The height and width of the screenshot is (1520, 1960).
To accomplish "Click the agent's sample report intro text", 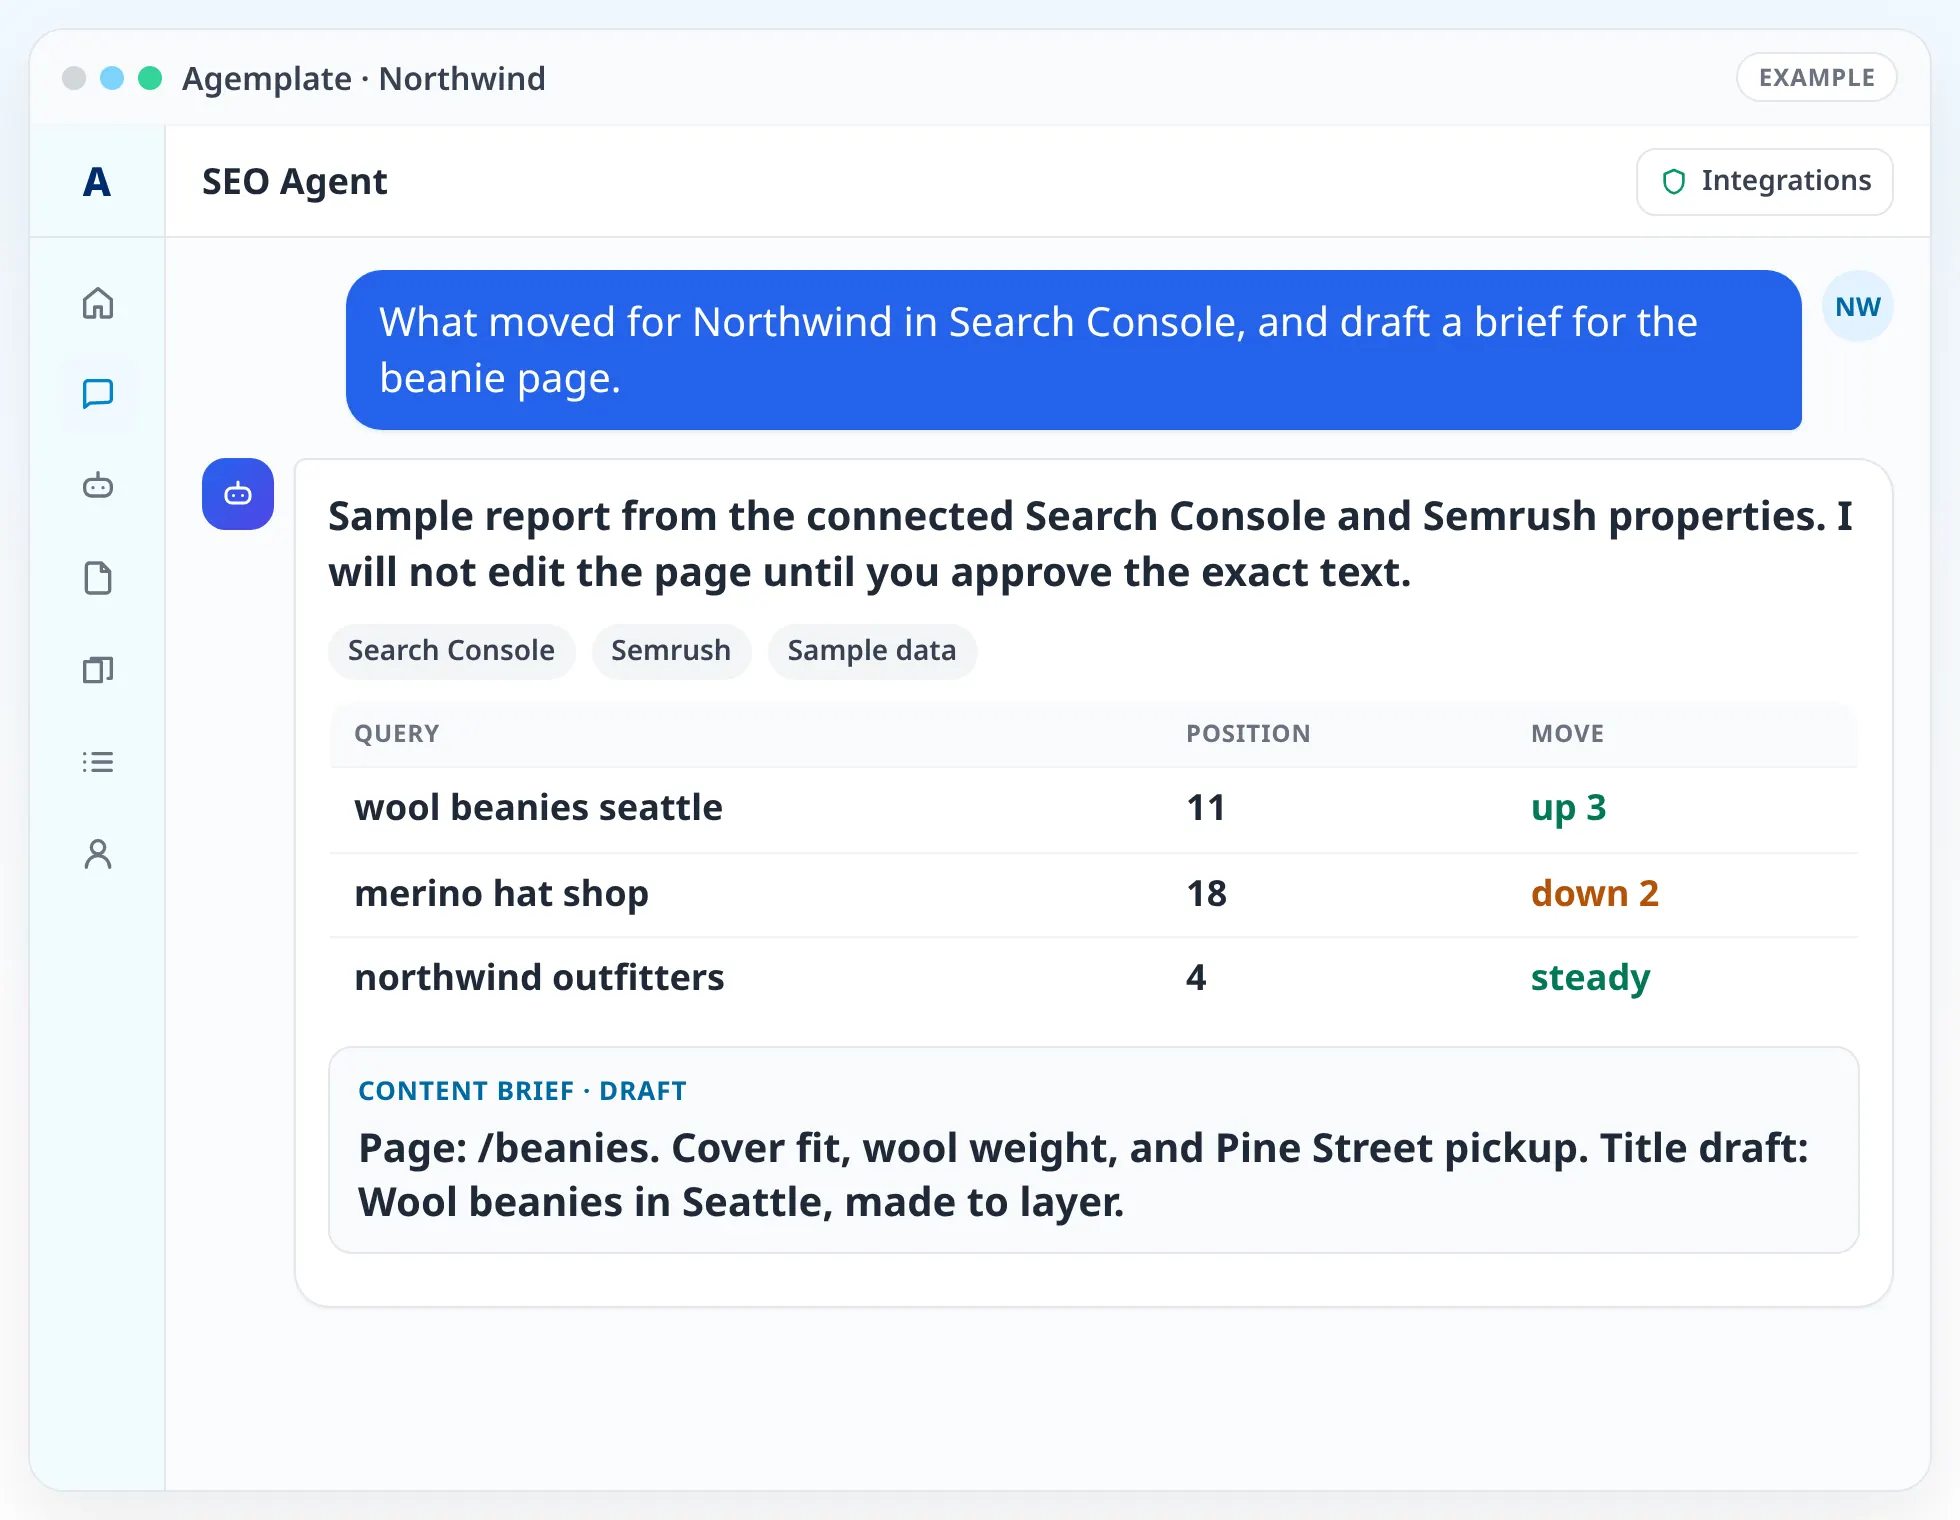I will (x=1090, y=544).
